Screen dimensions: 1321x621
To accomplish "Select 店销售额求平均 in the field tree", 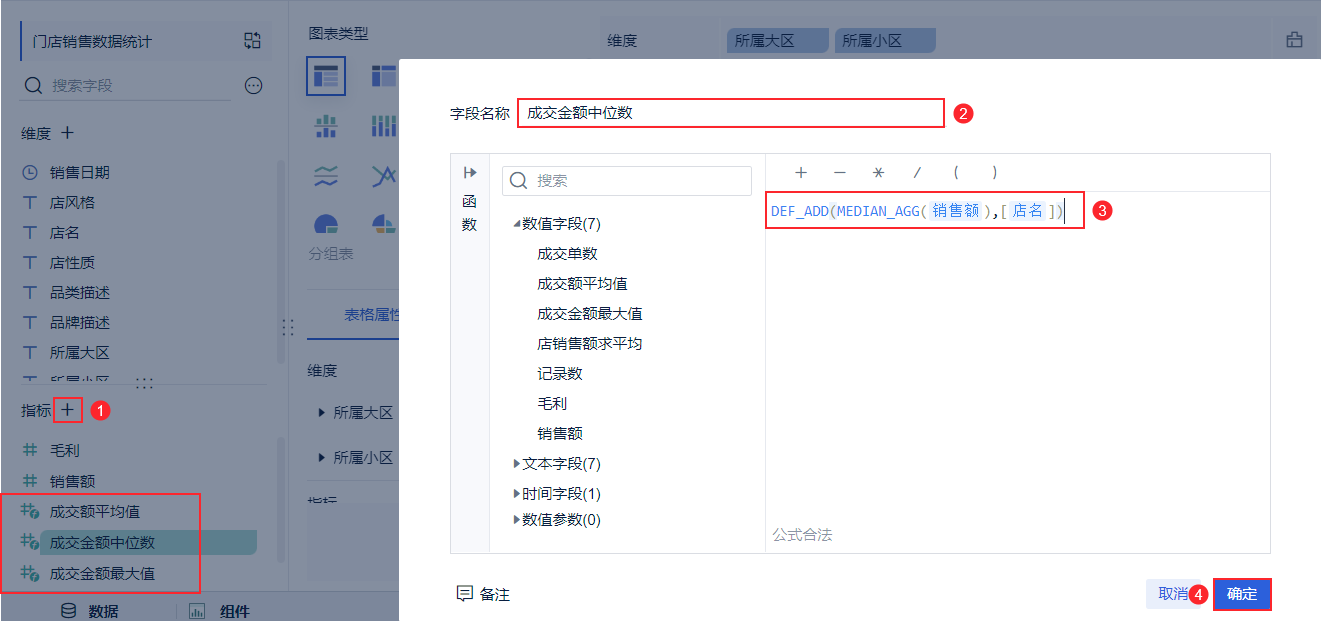I will point(589,344).
